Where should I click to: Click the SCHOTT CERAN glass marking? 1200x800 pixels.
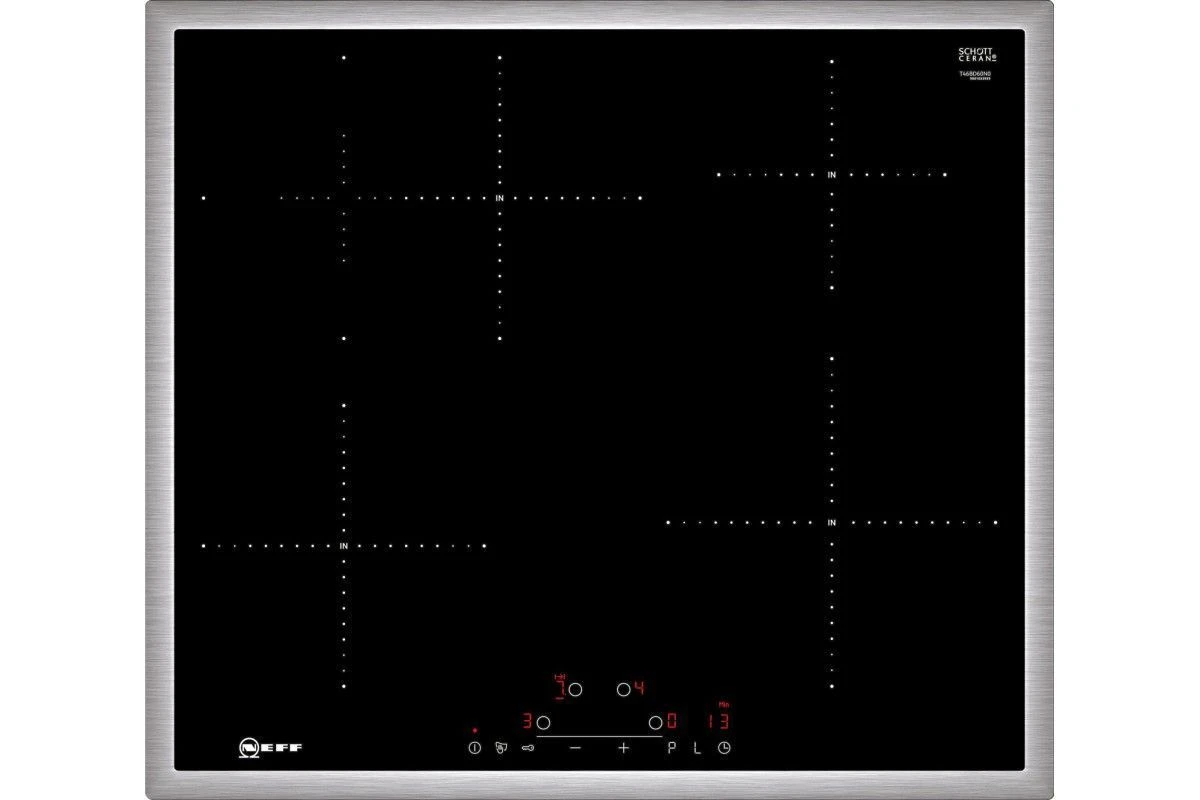tap(978, 55)
